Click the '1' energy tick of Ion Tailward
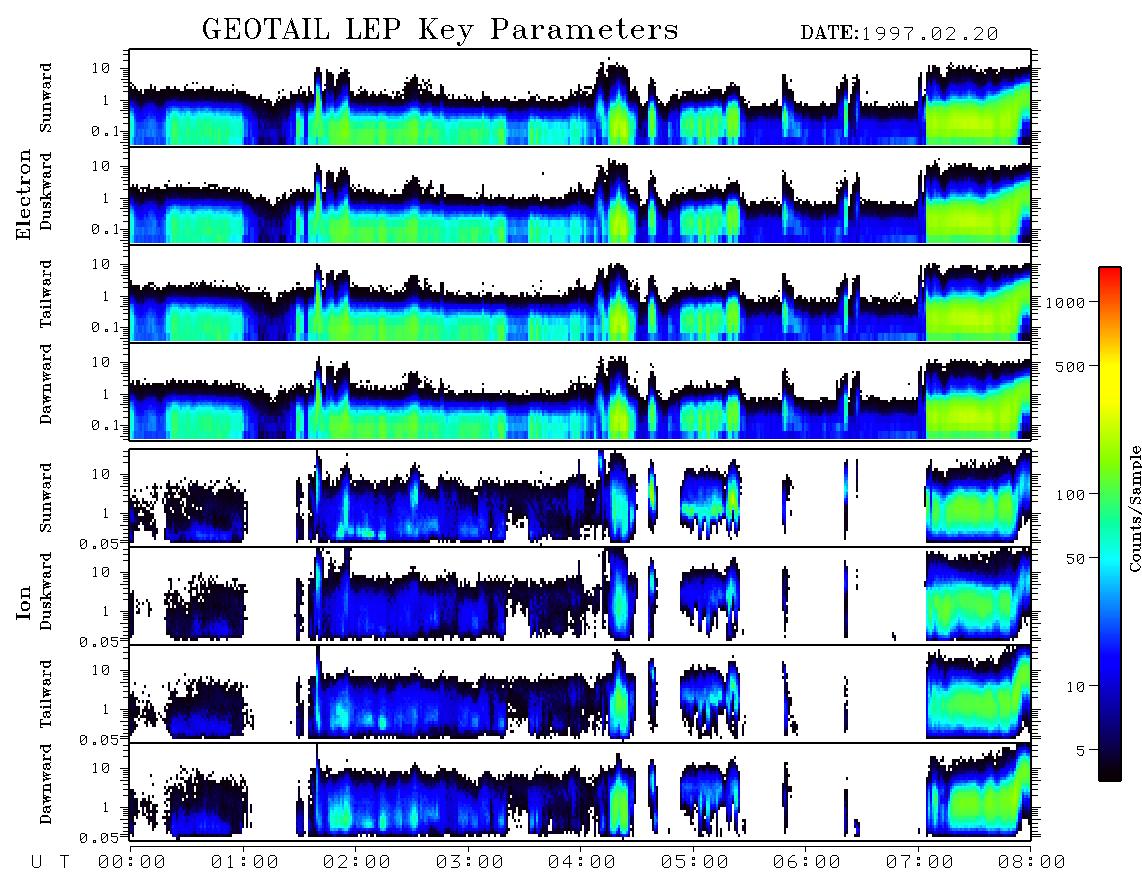The height and width of the screenshot is (880, 1142). tap(106, 710)
